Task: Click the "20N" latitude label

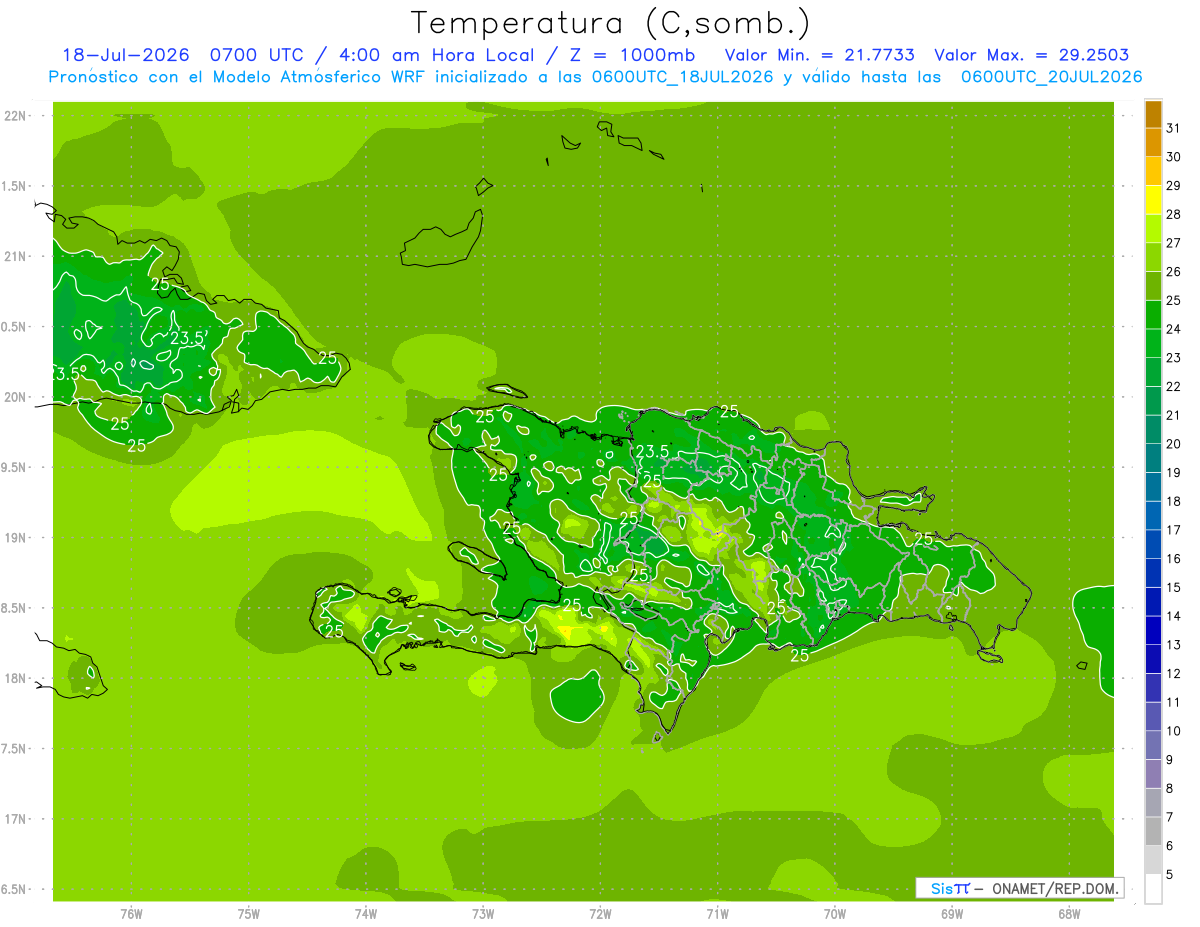Action: pos(16,397)
